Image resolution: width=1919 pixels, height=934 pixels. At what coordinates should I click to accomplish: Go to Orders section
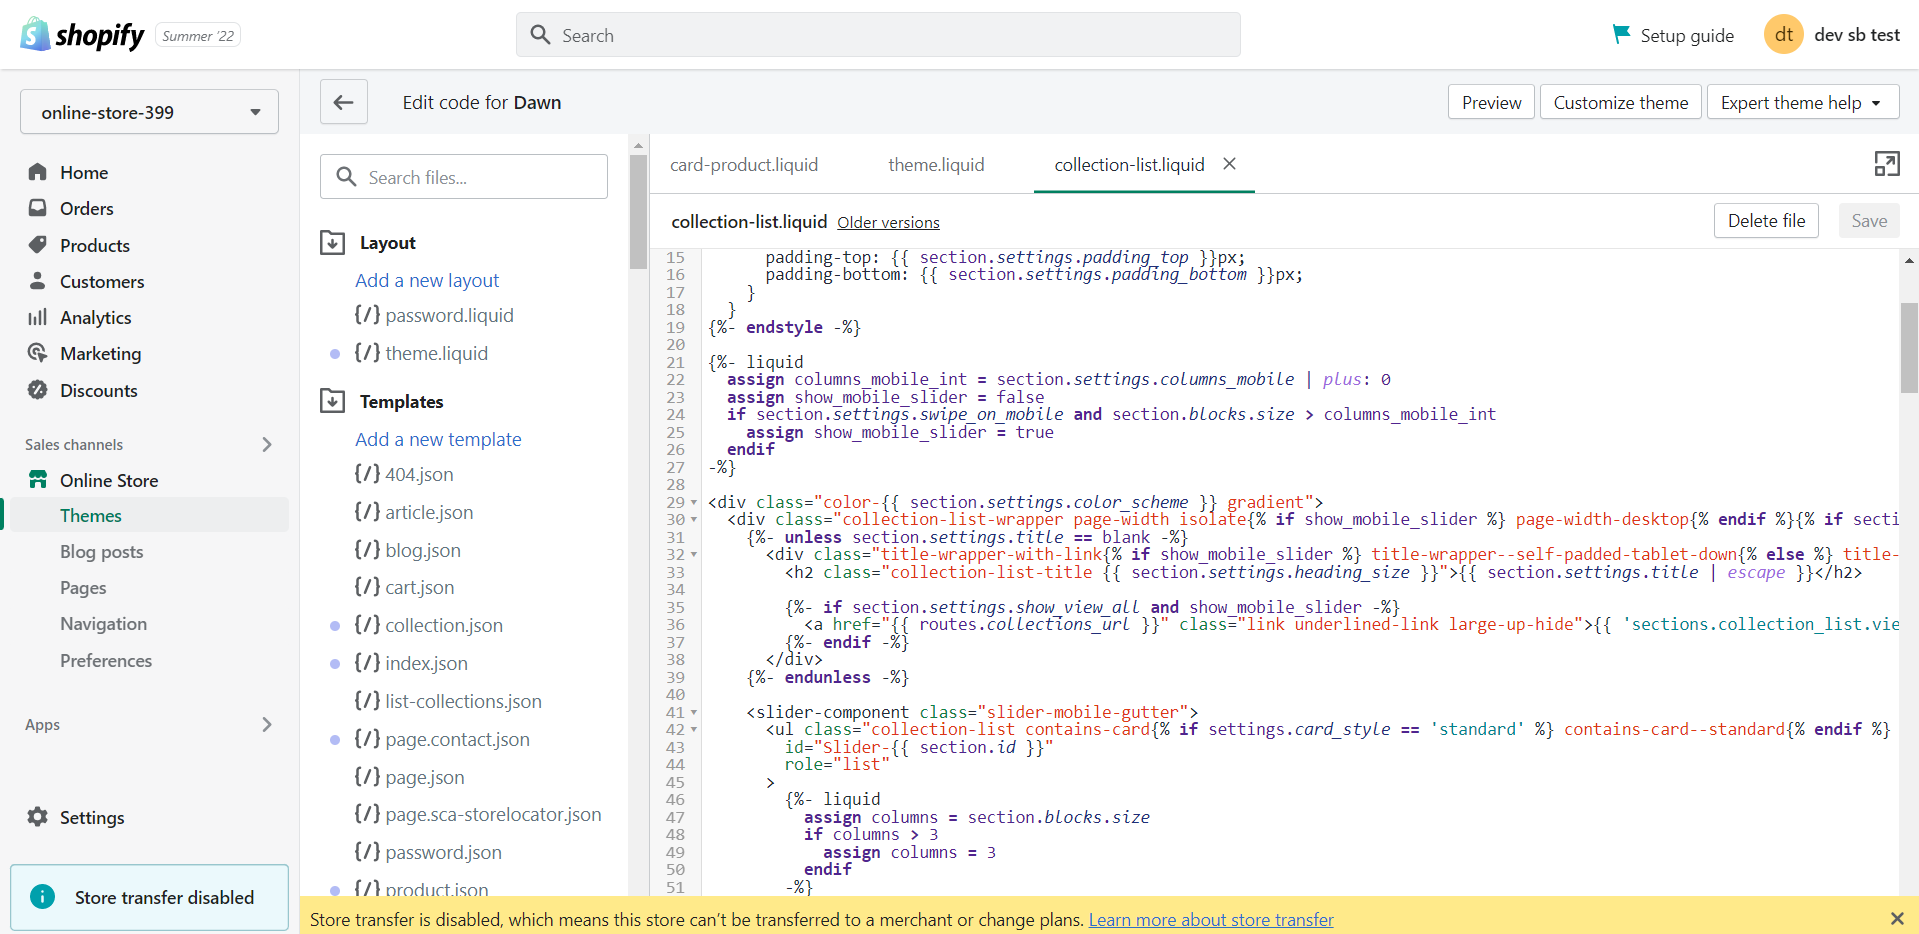(x=87, y=208)
